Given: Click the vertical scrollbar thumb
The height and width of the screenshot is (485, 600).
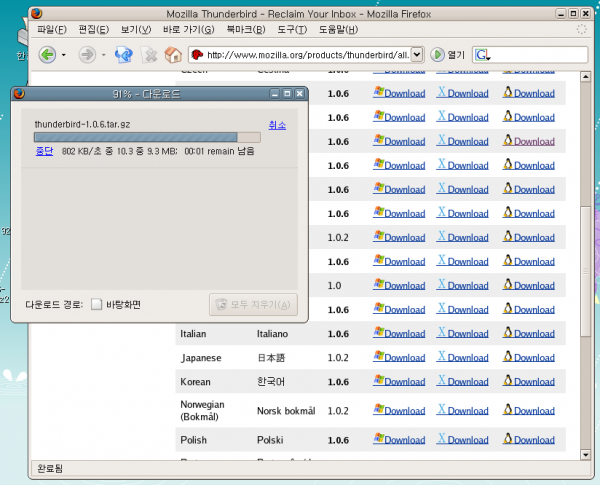Looking at the screenshot, I should tap(585, 271).
